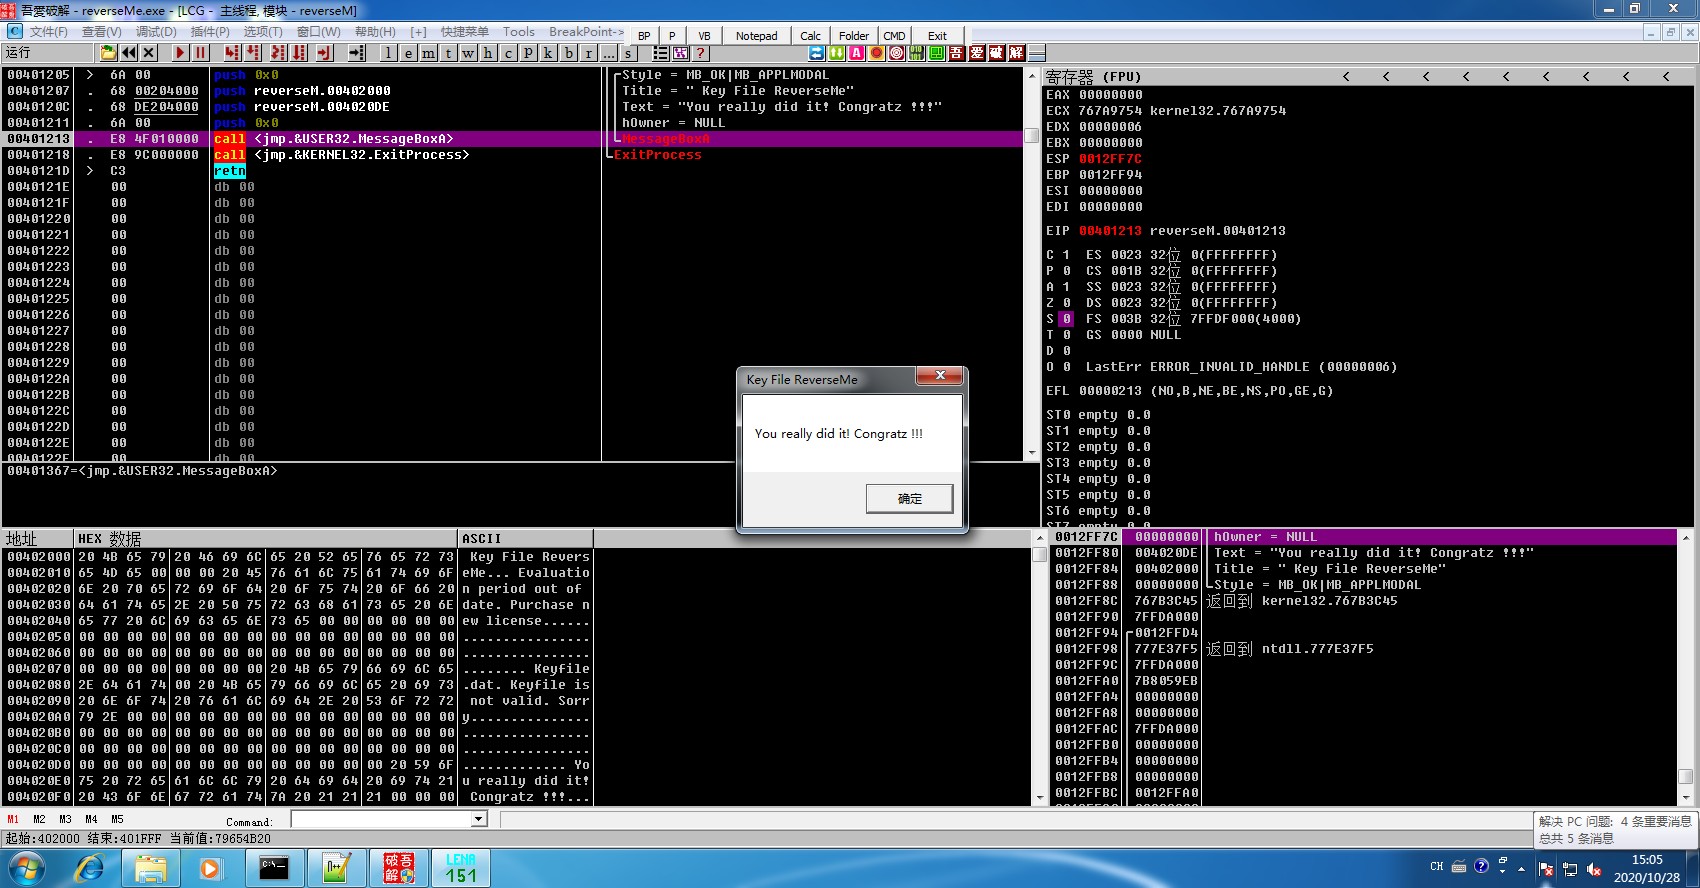Close the Key File ReverseMe dialog
1700x888 pixels.
pos(940,376)
